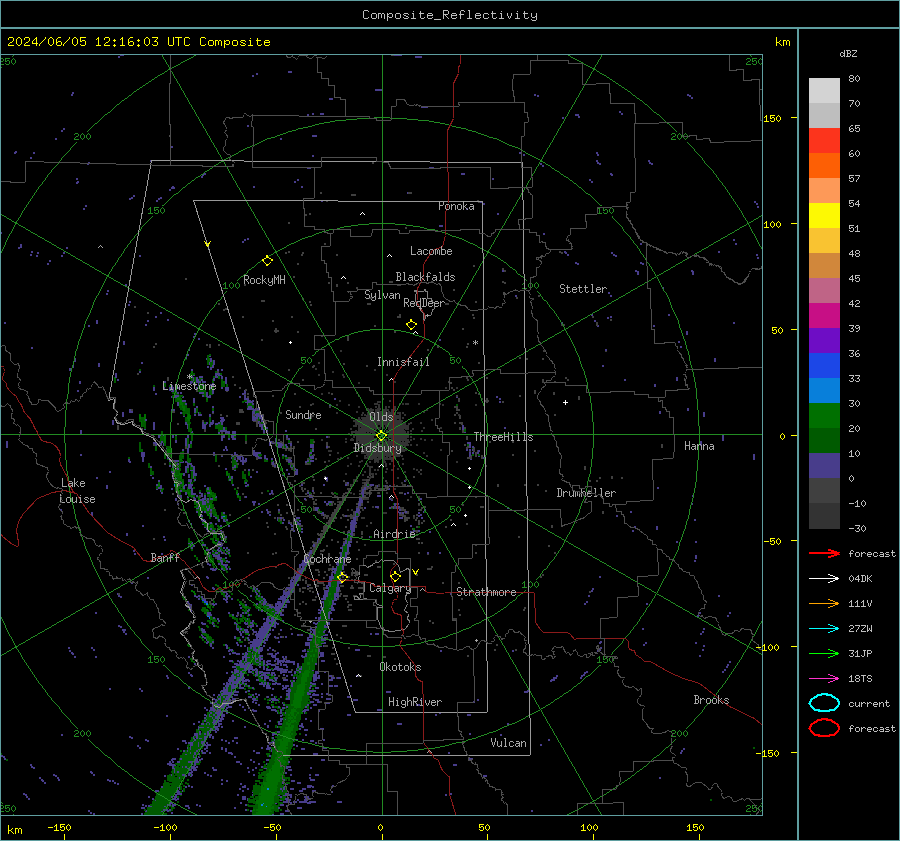Select the slate 10-0 dBZ swatch

coord(824,466)
